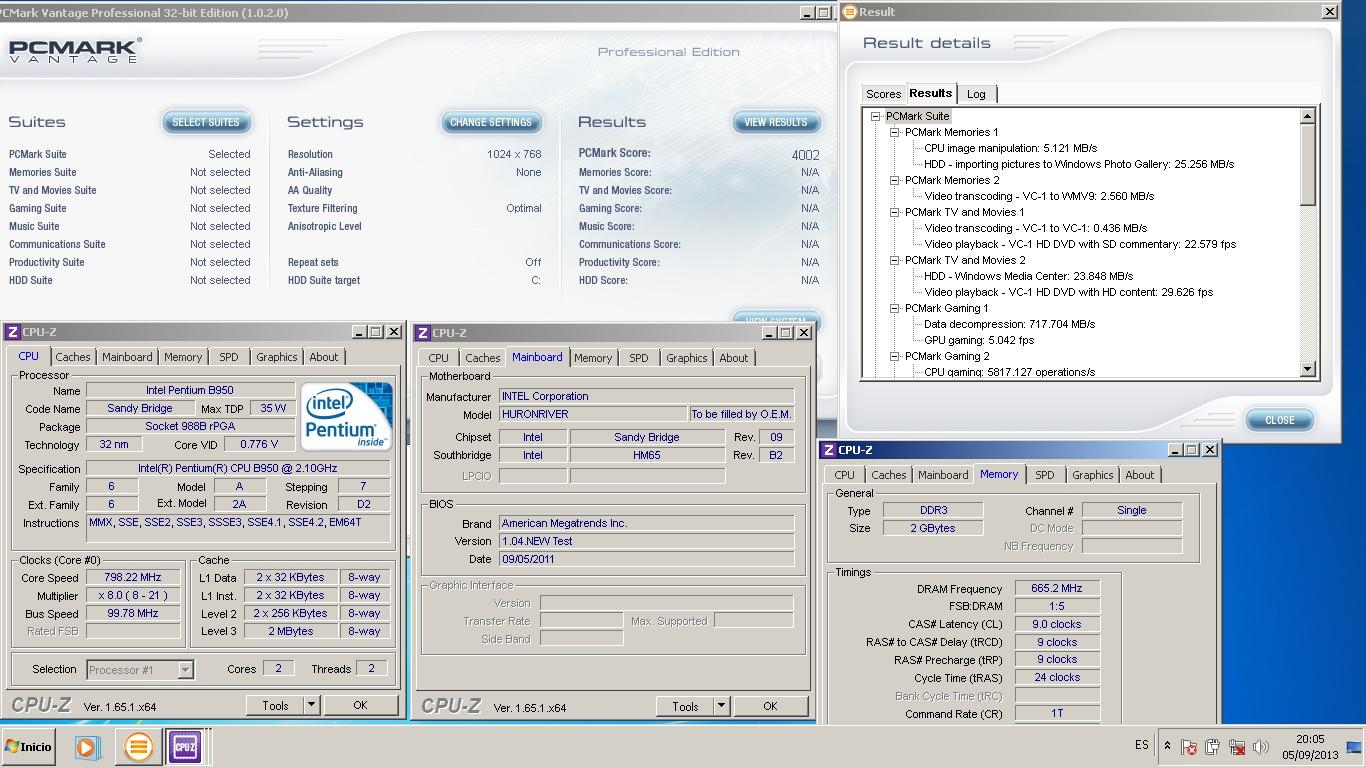The image size is (1366, 768).
Task: Click the VIEW RESULTS button
Action: point(776,122)
